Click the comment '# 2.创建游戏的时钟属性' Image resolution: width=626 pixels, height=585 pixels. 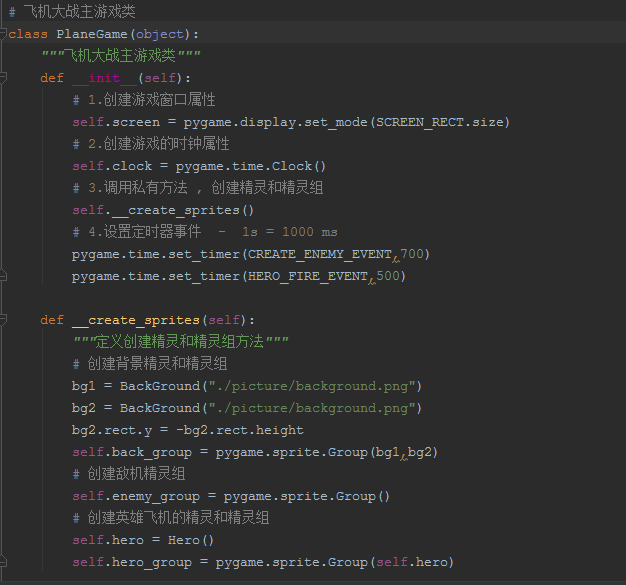(151, 143)
